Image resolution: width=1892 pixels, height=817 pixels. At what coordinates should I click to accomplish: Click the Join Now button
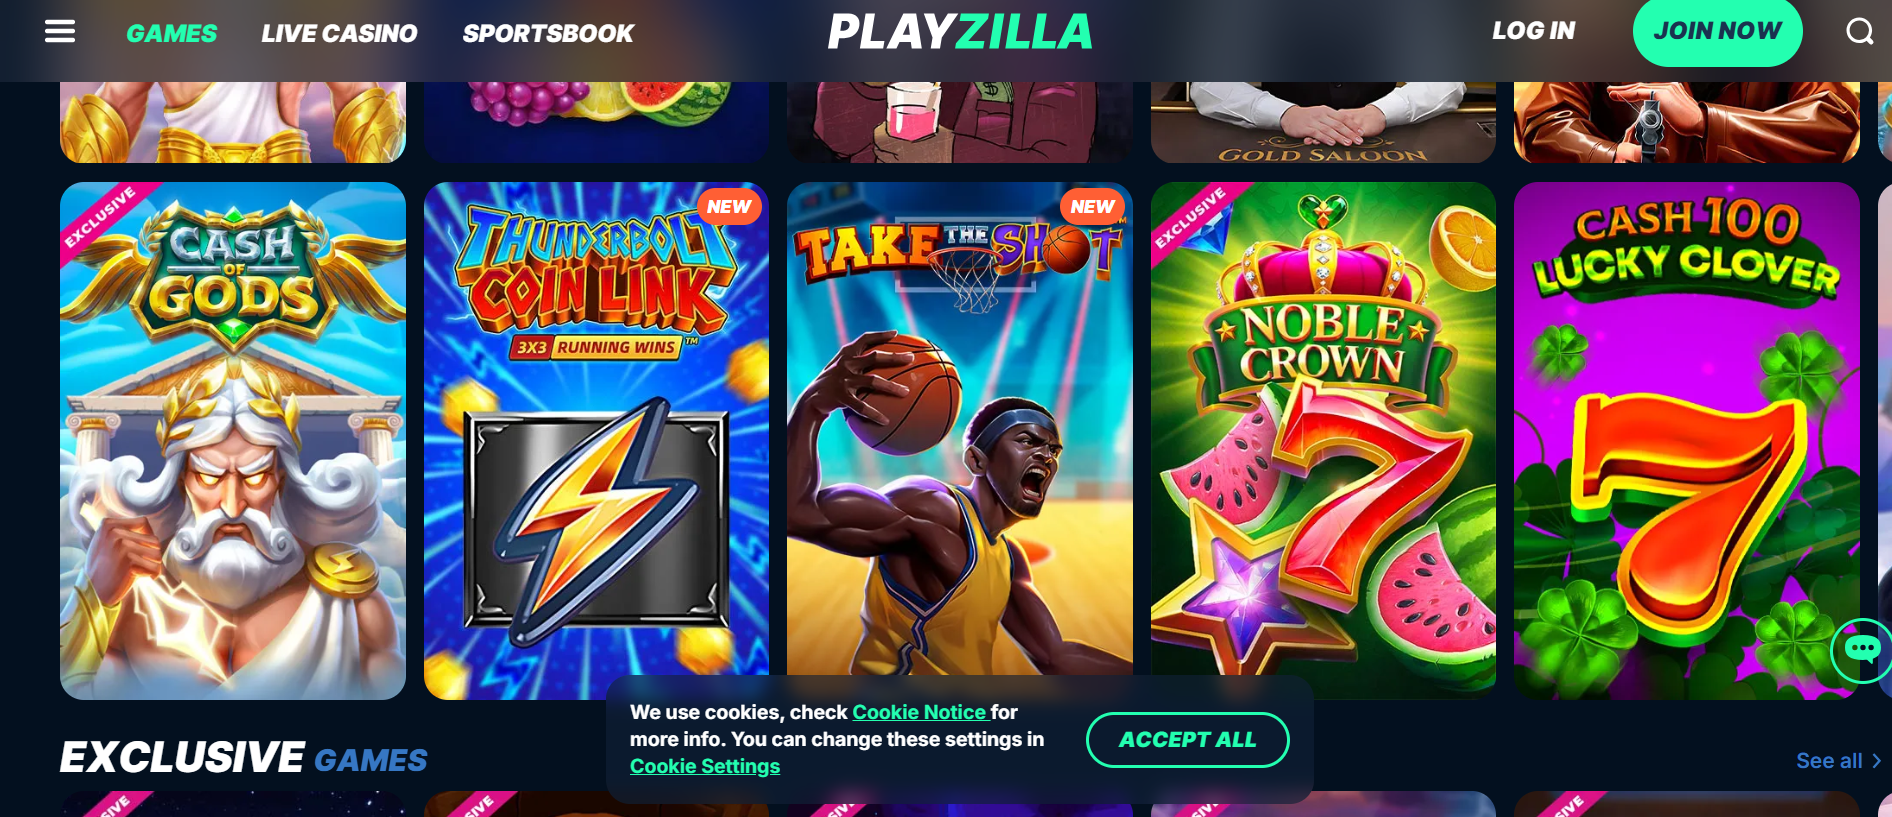[1717, 31]
